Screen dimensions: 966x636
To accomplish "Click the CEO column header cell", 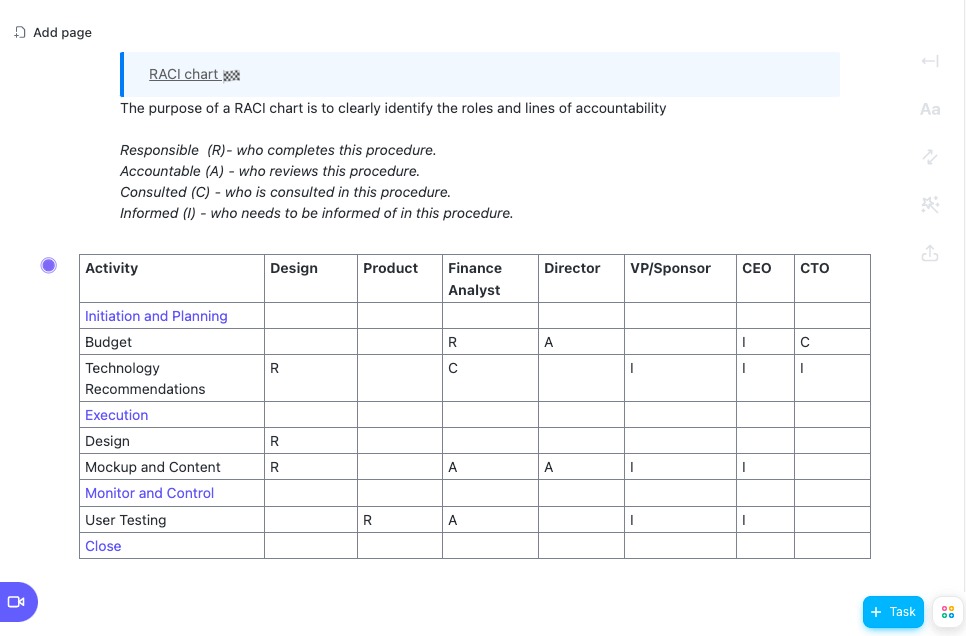I will pyautogui.click(x=765, y=268).
